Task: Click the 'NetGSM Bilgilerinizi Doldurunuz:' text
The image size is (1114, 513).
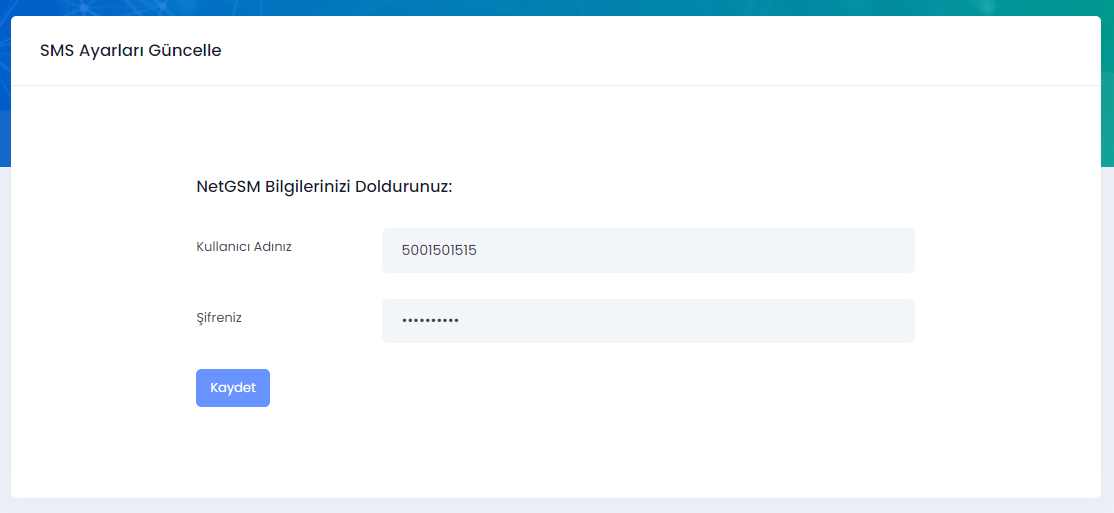Action: click(324, 188)
